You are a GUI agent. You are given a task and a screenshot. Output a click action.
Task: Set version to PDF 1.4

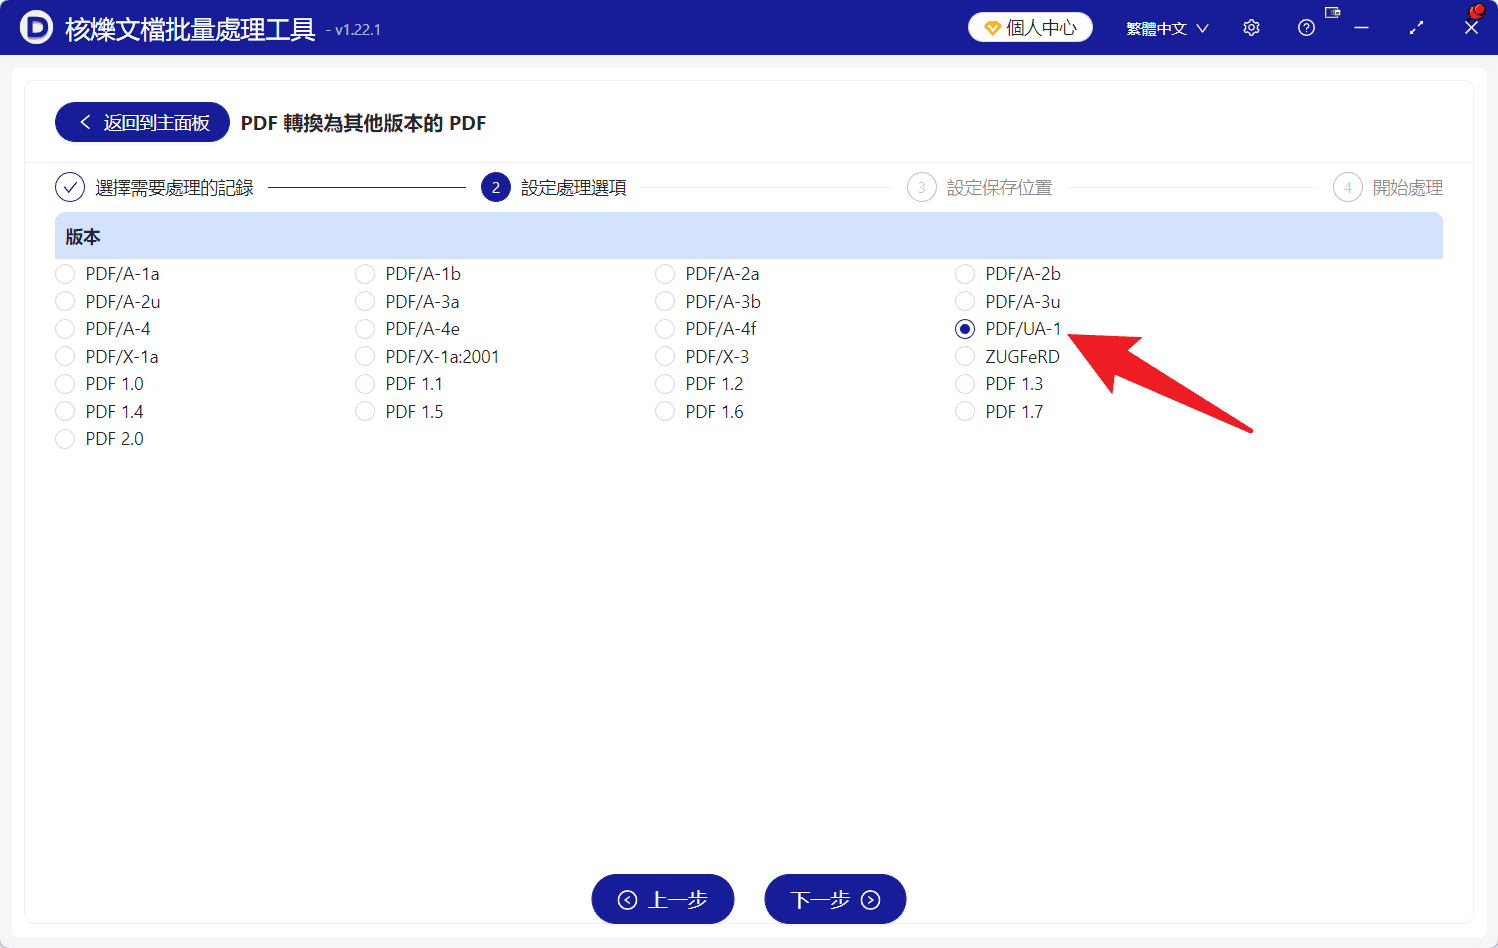click(x=65, y=411)
